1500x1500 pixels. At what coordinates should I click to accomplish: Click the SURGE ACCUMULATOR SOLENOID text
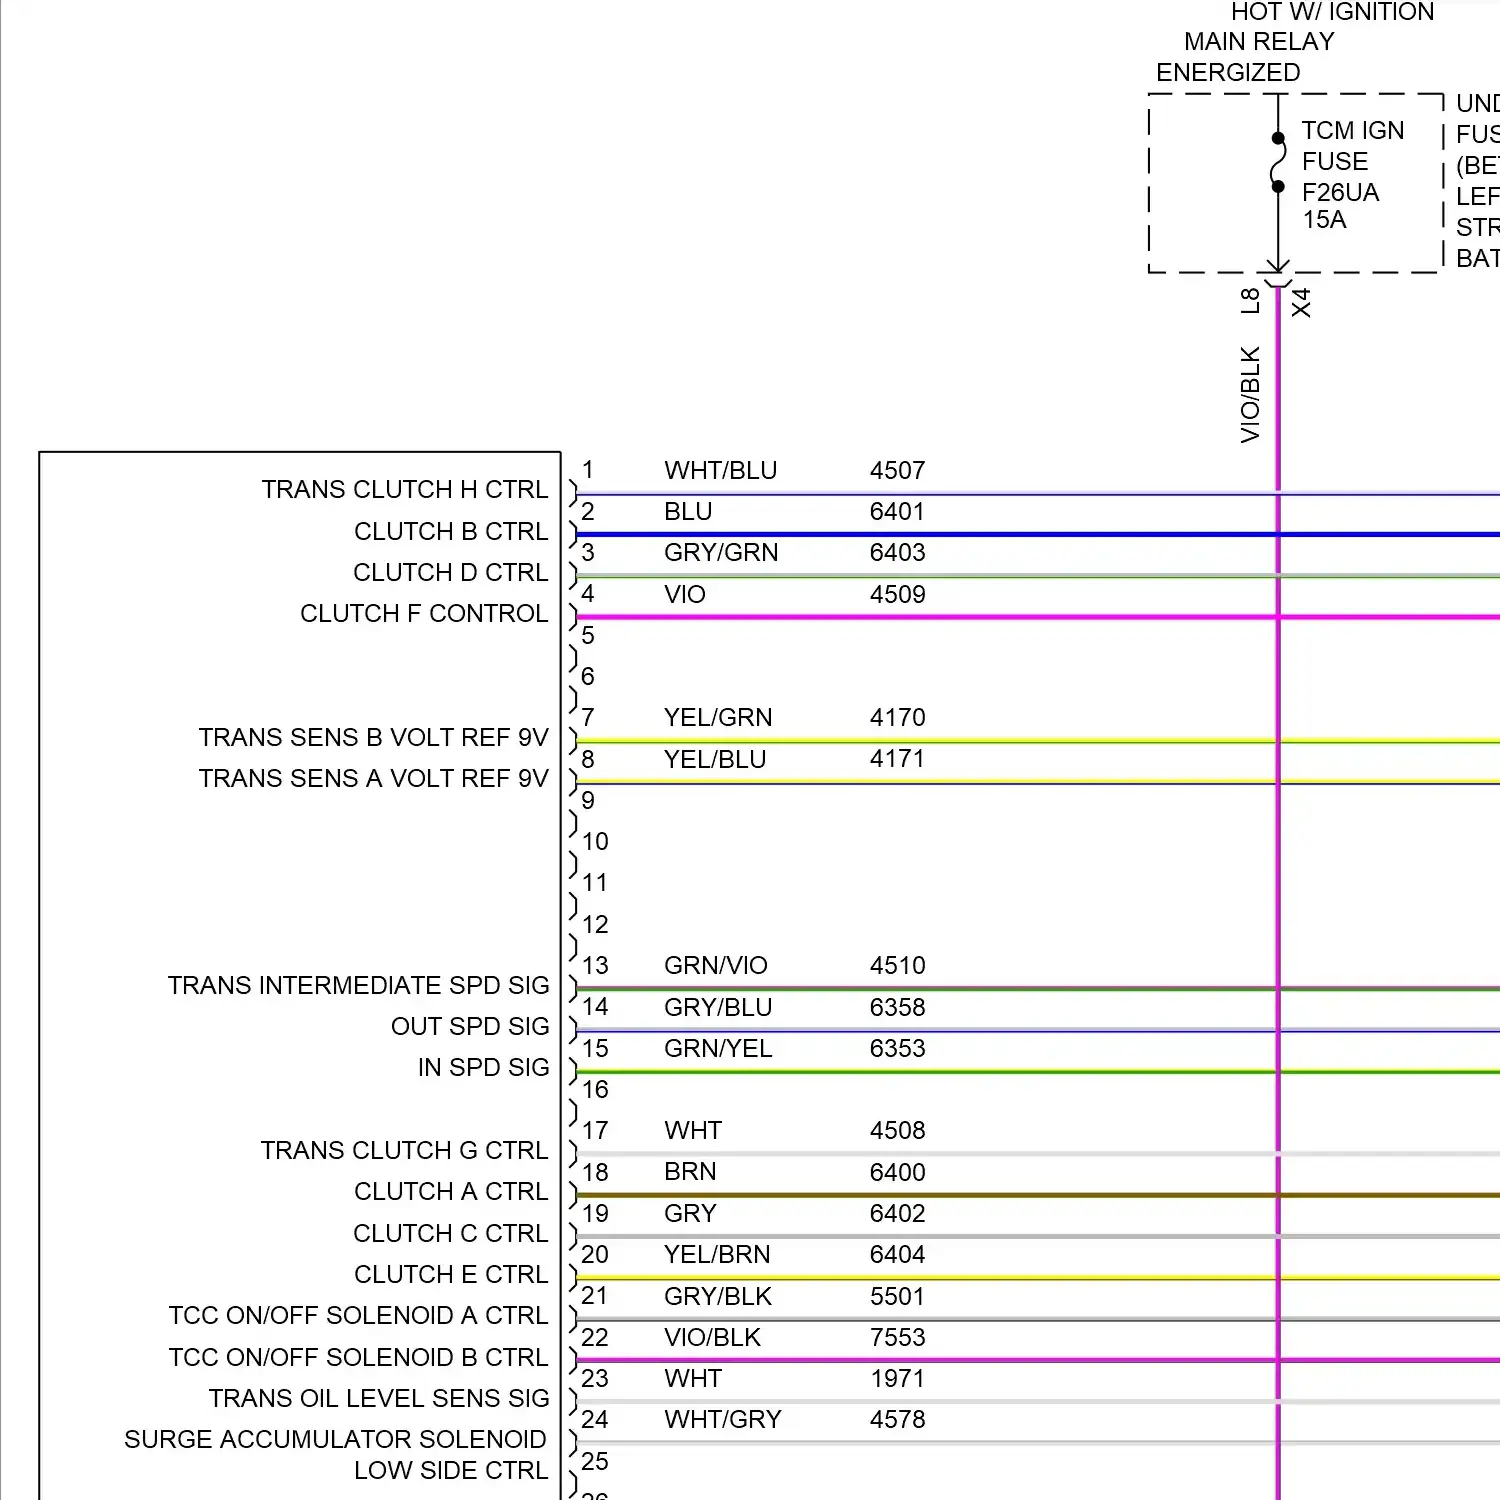tap(335, 1439)
